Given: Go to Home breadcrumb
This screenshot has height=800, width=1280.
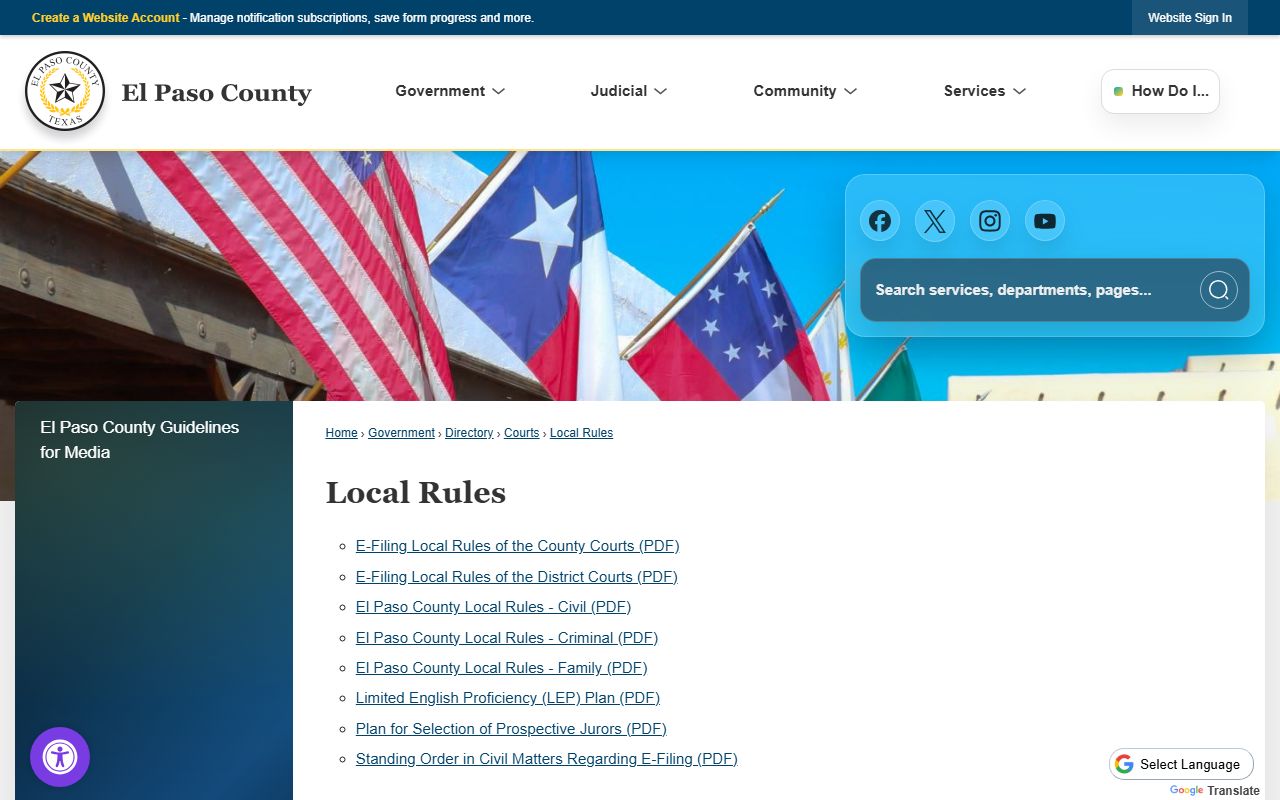Looking at the screenshot, I should (341, 433).
